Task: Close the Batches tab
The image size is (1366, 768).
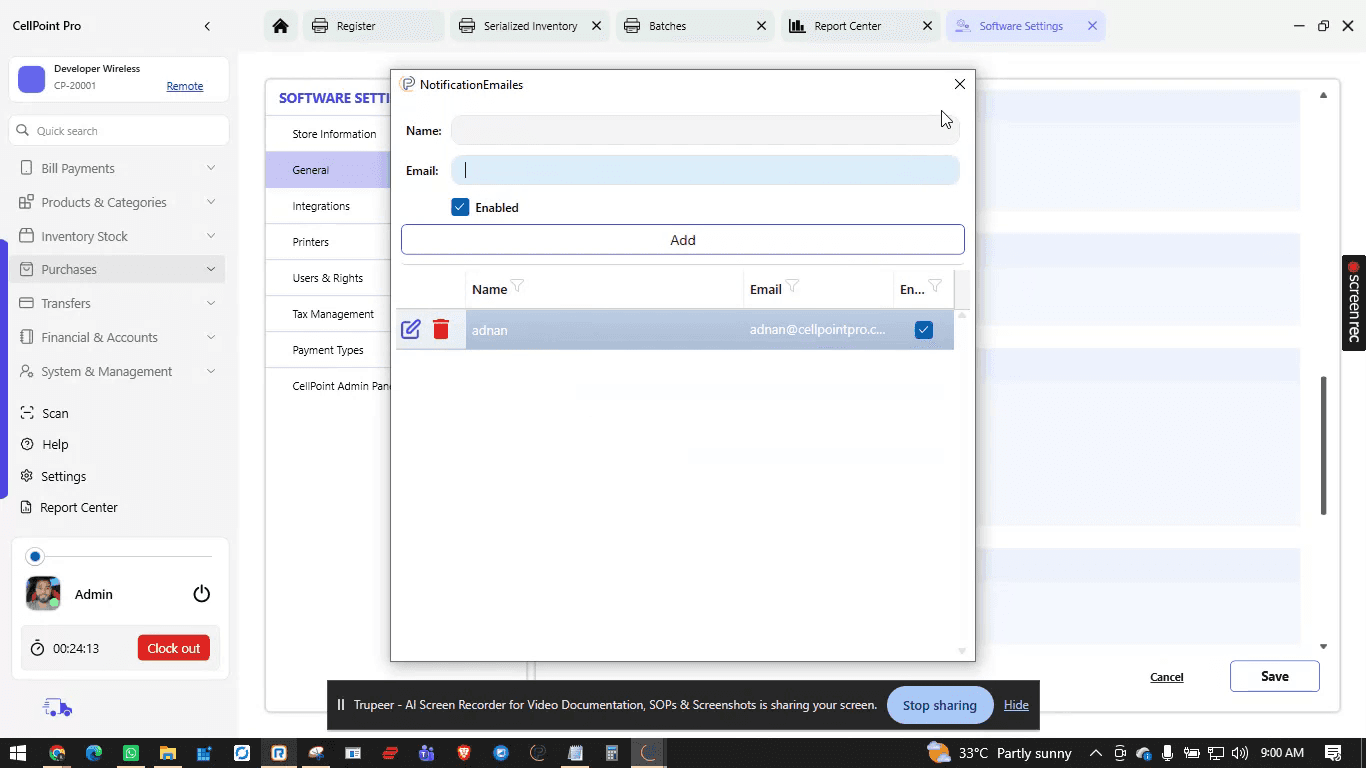Action: 762,26
